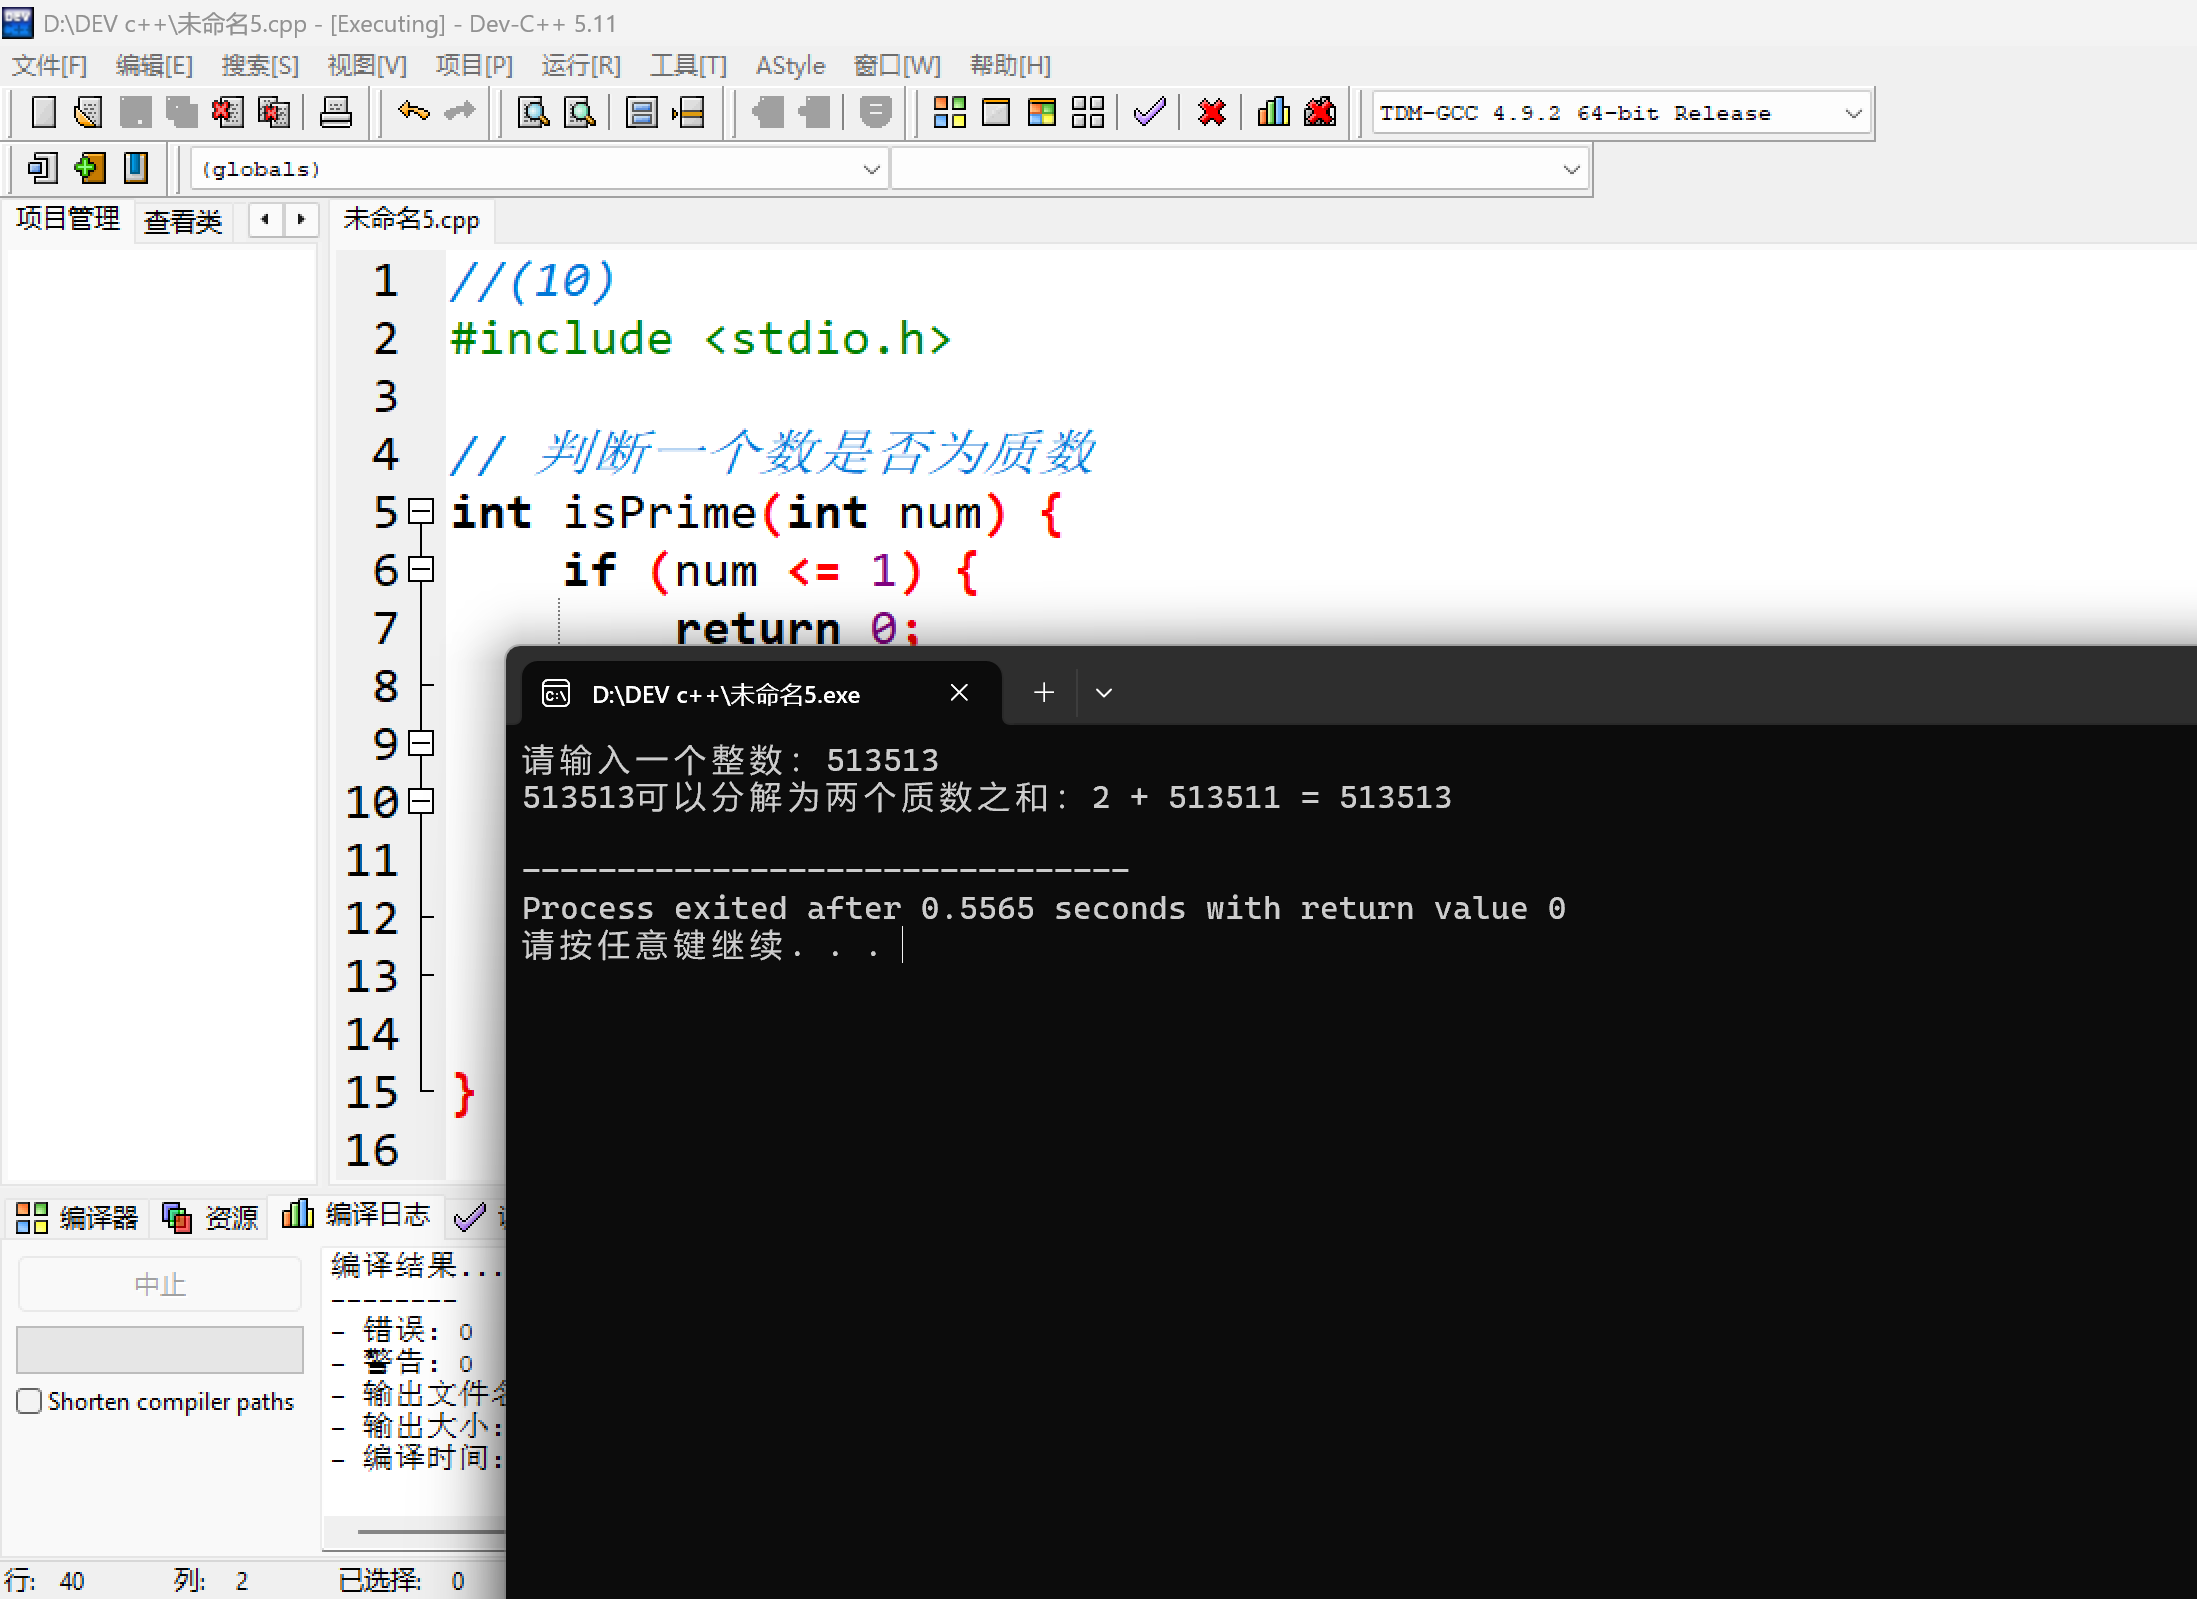Add a new terminal tab with plus
Image resolution: width=2197 pixels, height=1599 pixels.
point(1044,693)
